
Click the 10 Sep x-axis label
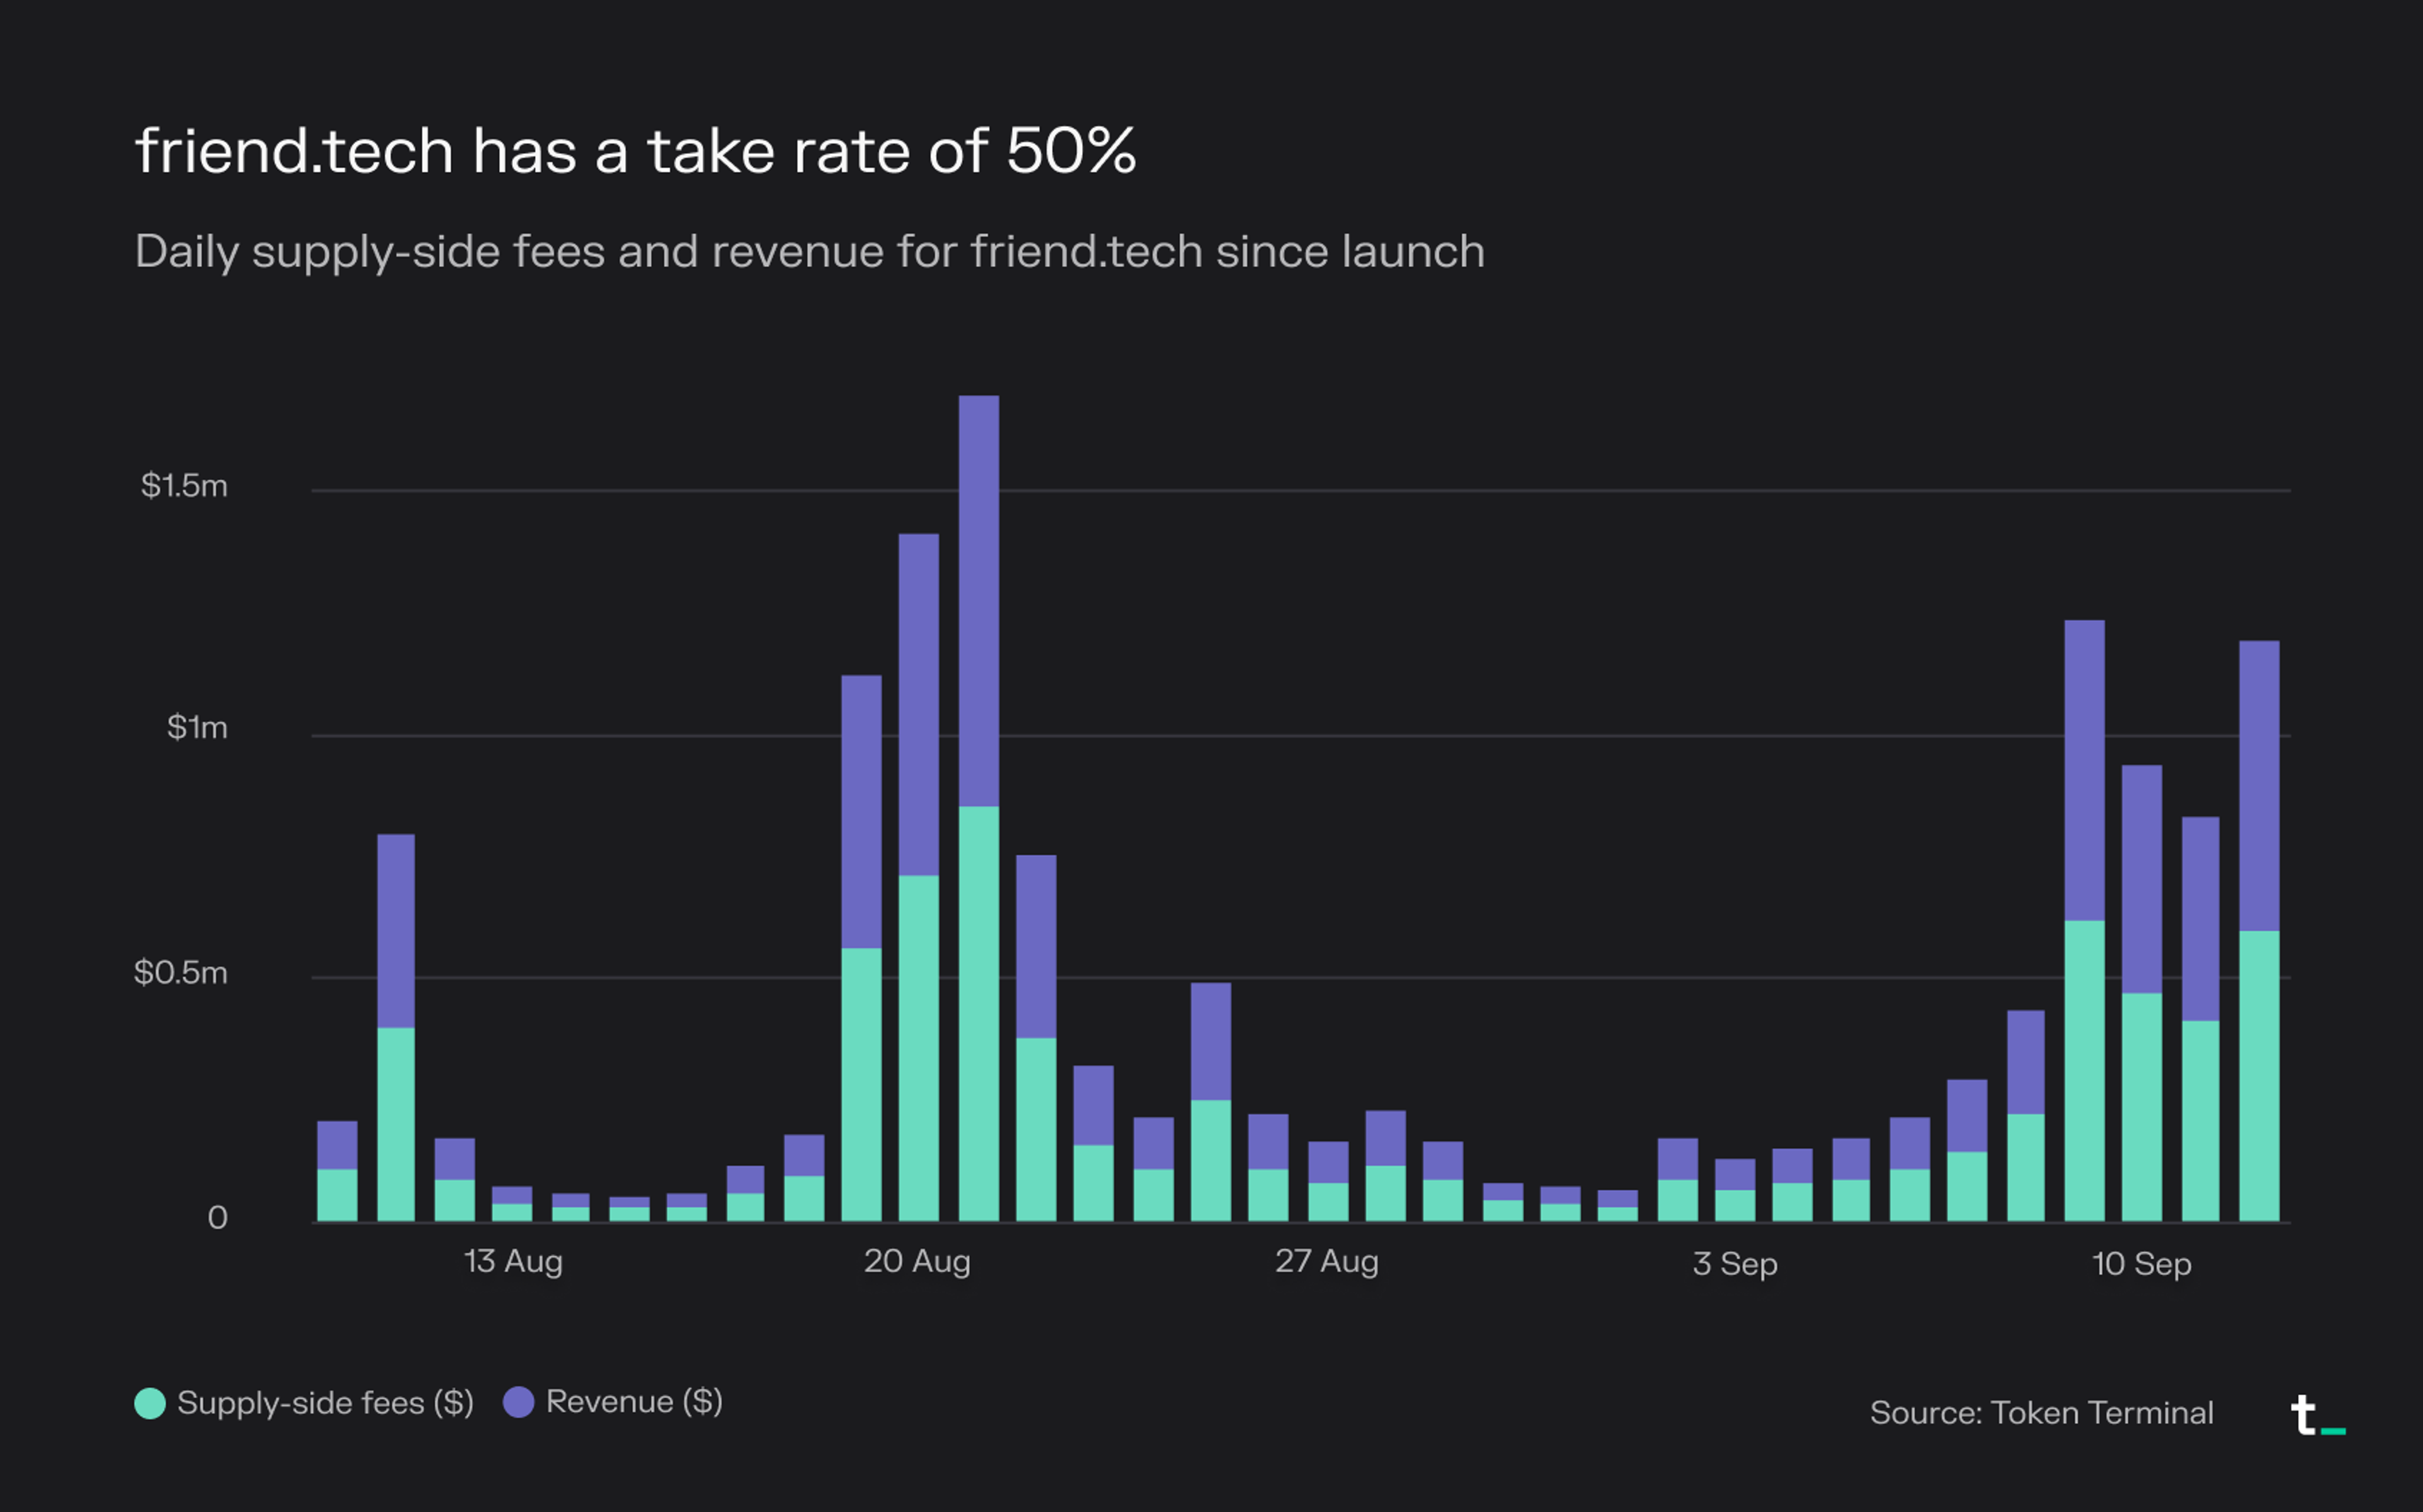click(x=2141, y=1264)
